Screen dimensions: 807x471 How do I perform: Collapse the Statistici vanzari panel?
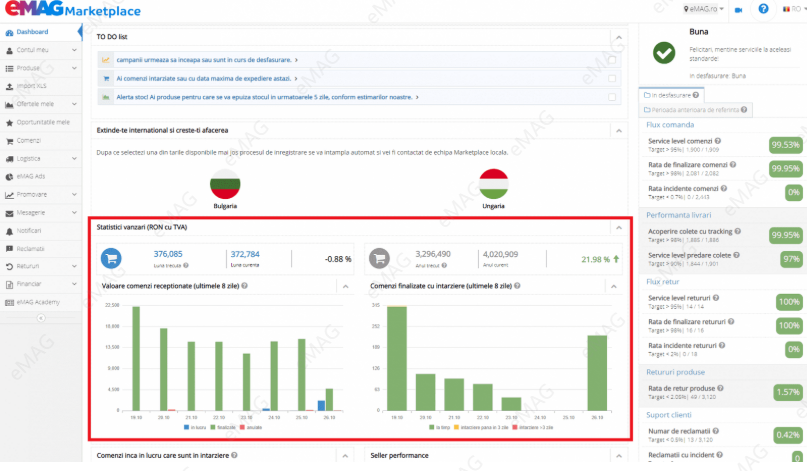pos(617,227)
